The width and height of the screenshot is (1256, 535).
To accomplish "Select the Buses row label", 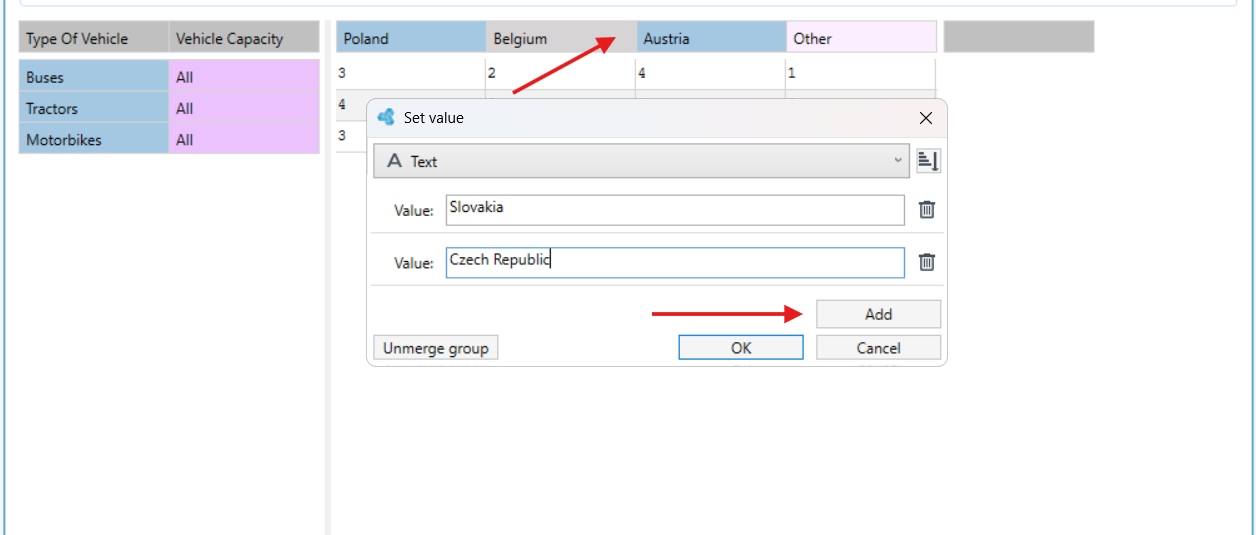I will tap(94, 77).
